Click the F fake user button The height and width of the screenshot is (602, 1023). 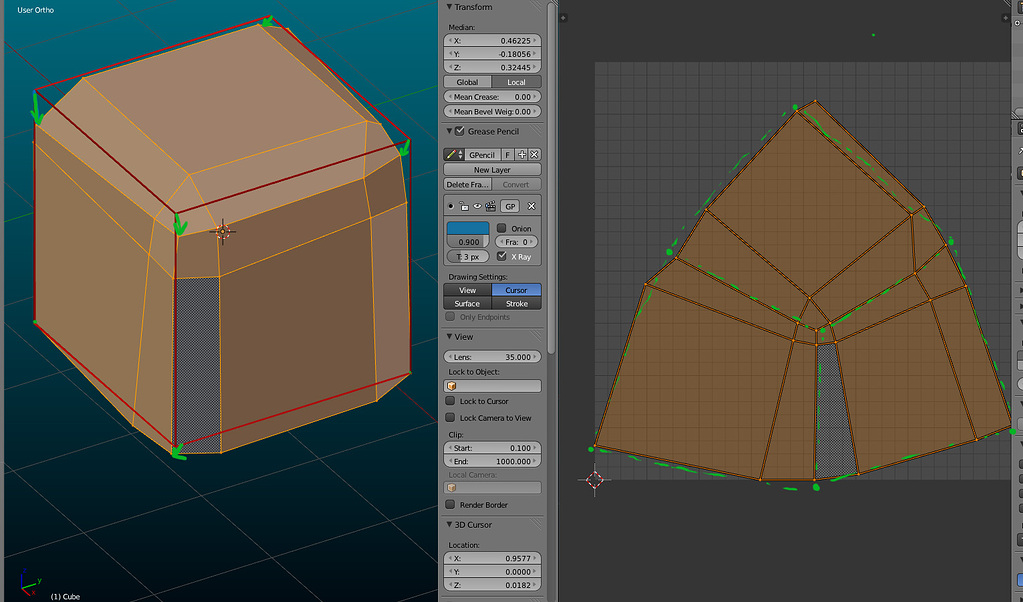(x=508, y=155)
